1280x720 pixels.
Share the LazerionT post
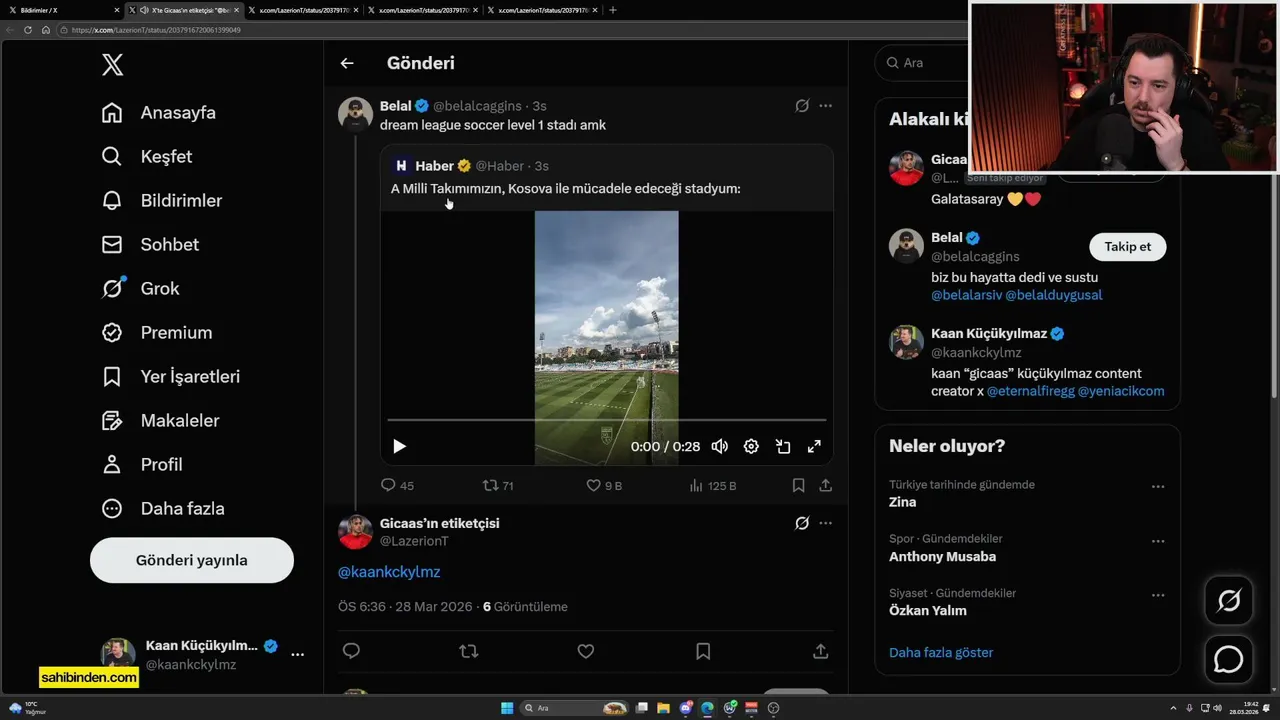click(821, 651)
